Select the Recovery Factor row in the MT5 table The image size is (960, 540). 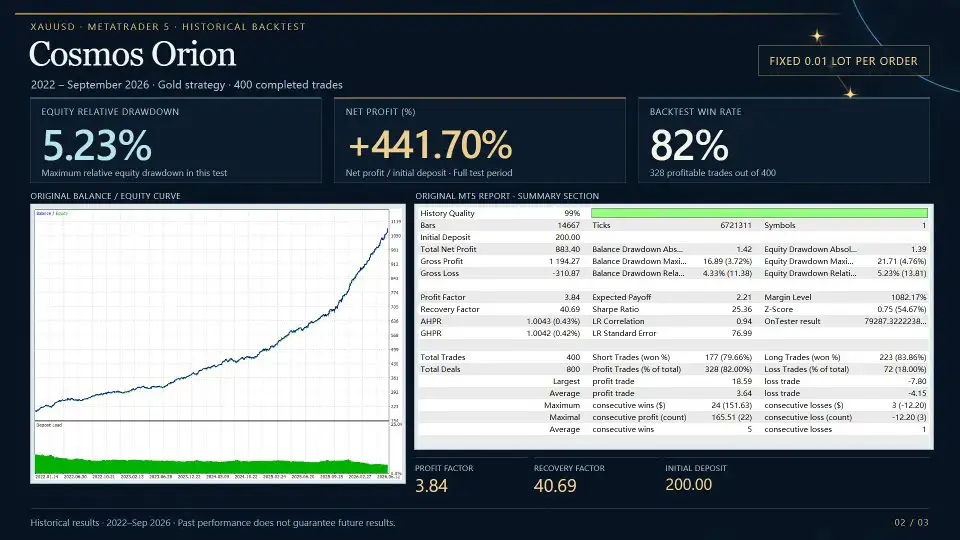(x=500, y=309)
